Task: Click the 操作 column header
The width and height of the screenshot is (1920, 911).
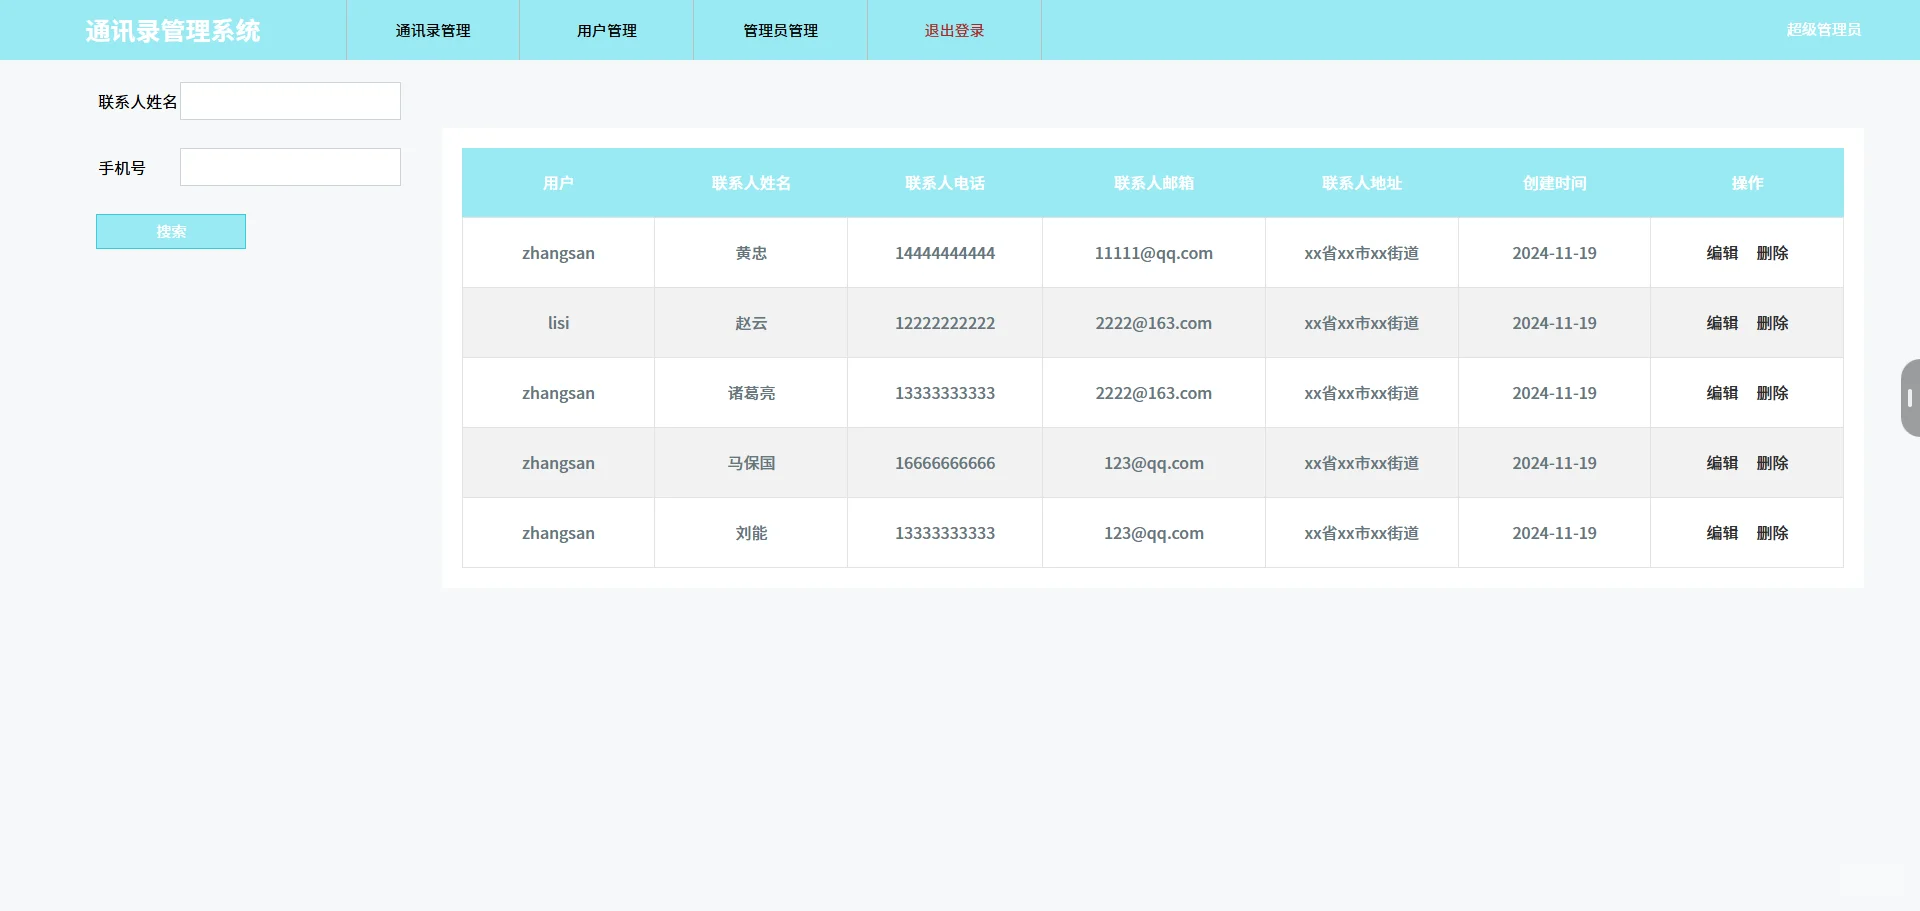Action: [1747, 183]
